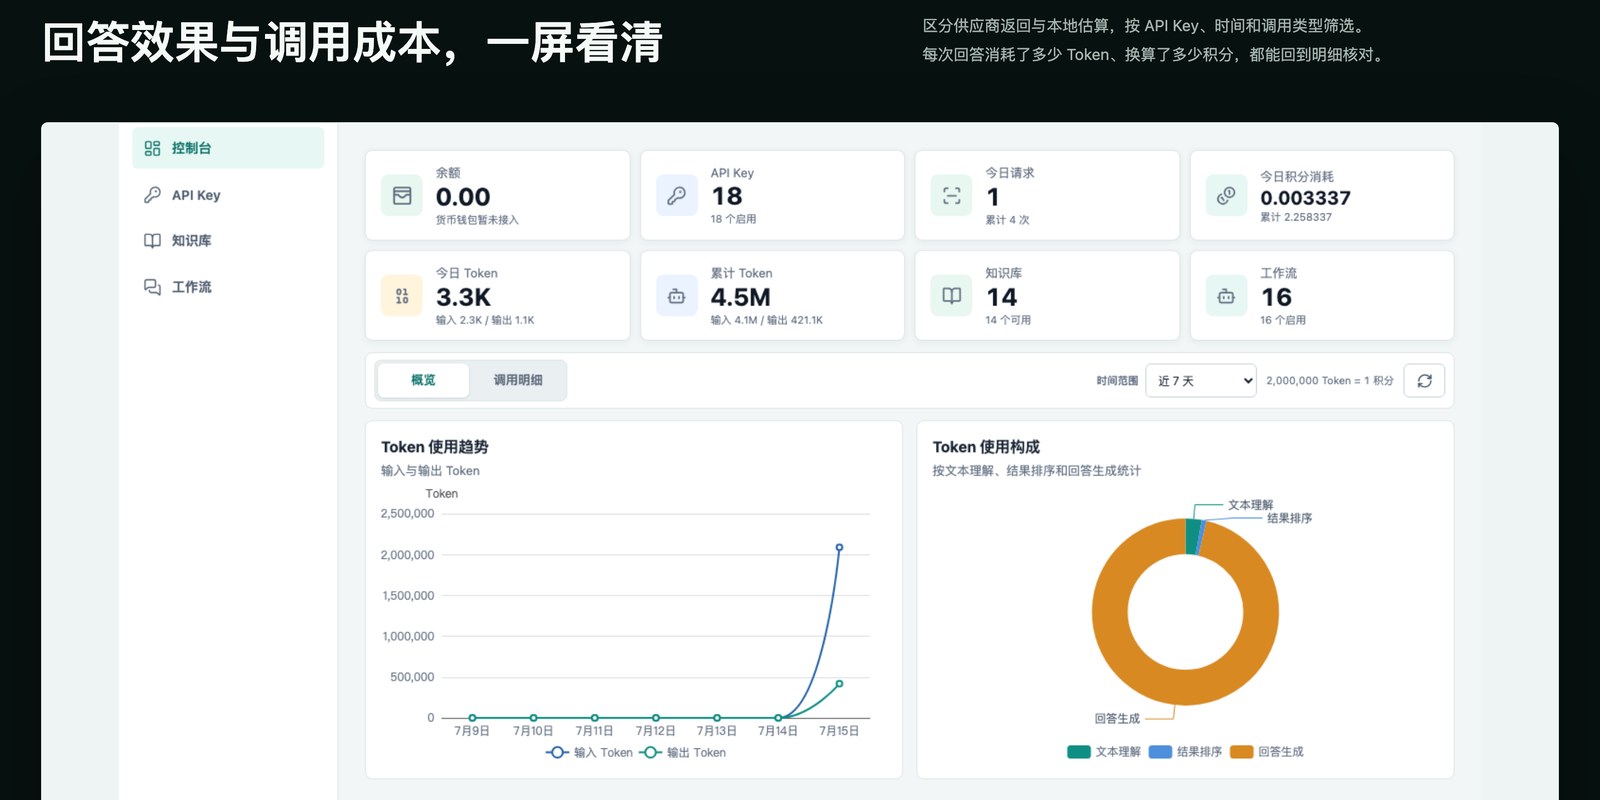Click the 14 个可用 label on 知识库 card

click(x=1008, y=320)
